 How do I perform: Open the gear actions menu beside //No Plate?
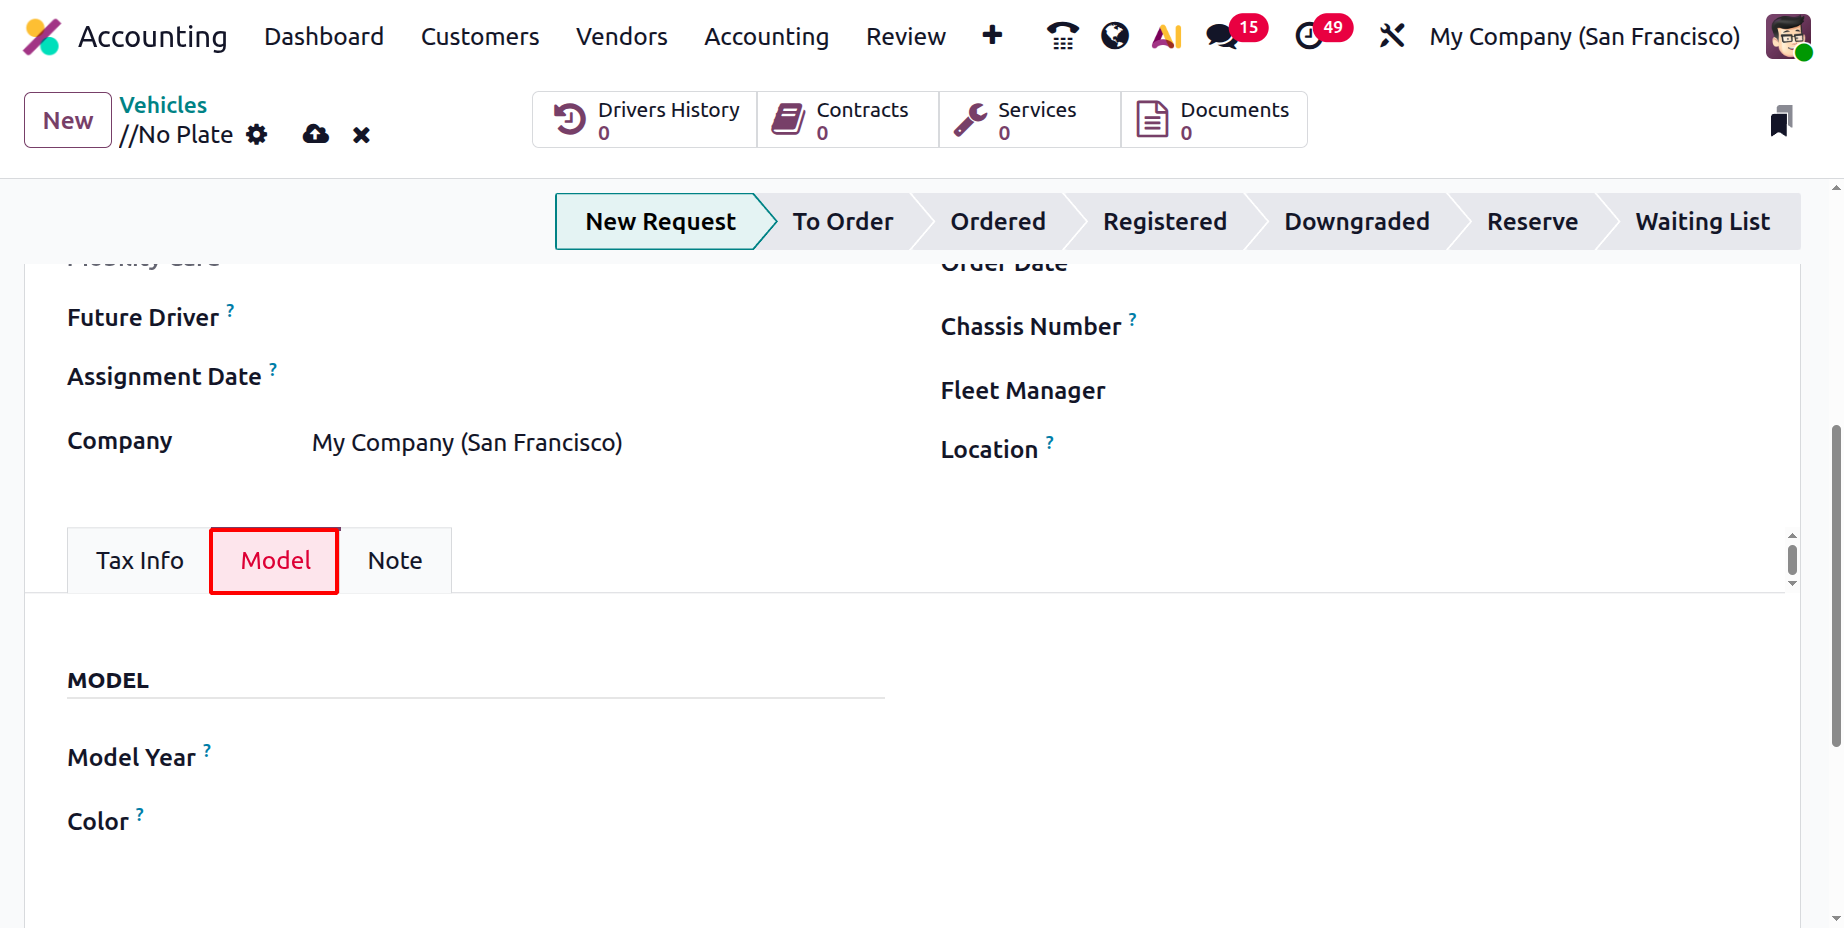point(257,134)
